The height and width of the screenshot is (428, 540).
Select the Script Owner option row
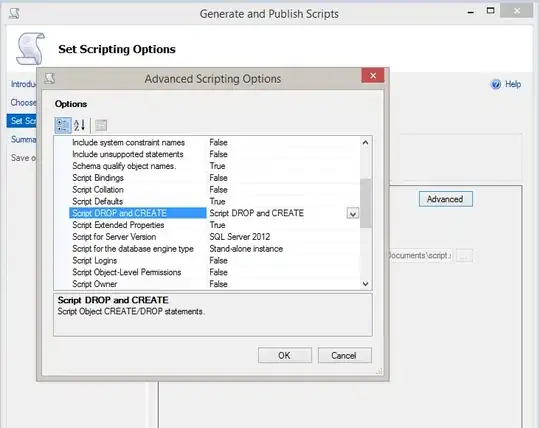pyautogui.click(x=214, y=284)
